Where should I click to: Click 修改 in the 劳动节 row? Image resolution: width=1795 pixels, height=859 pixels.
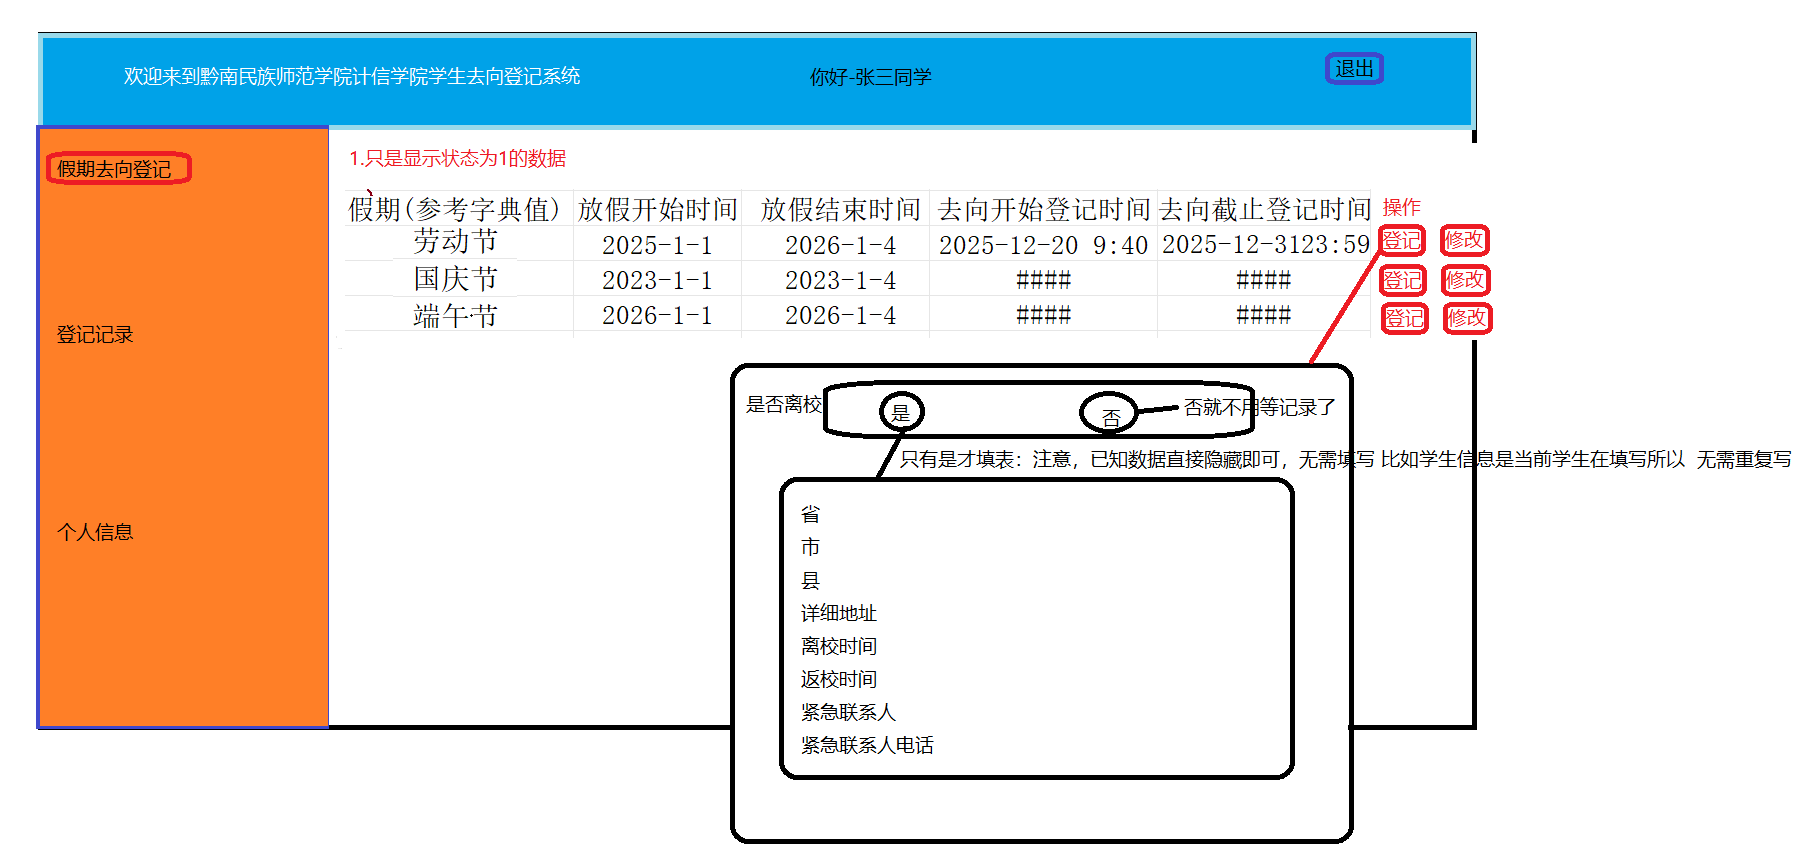pos(1465,240)
